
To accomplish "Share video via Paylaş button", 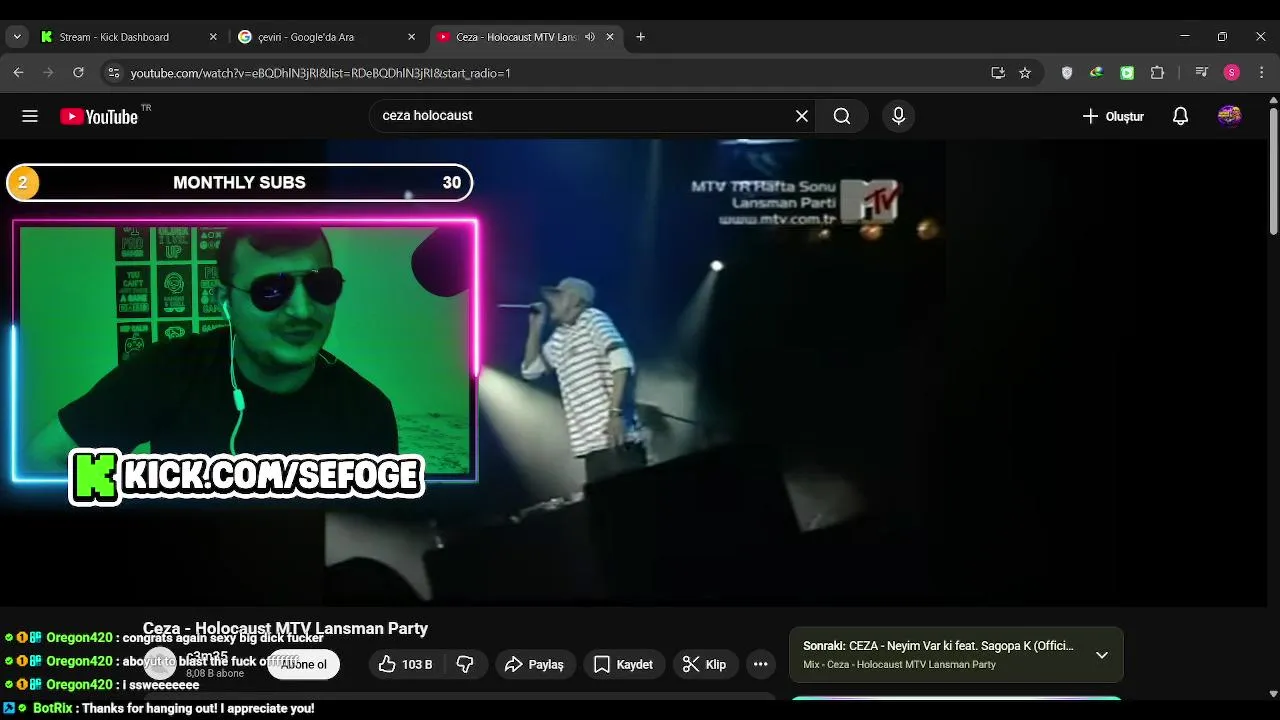I will (x=535, y=664).
